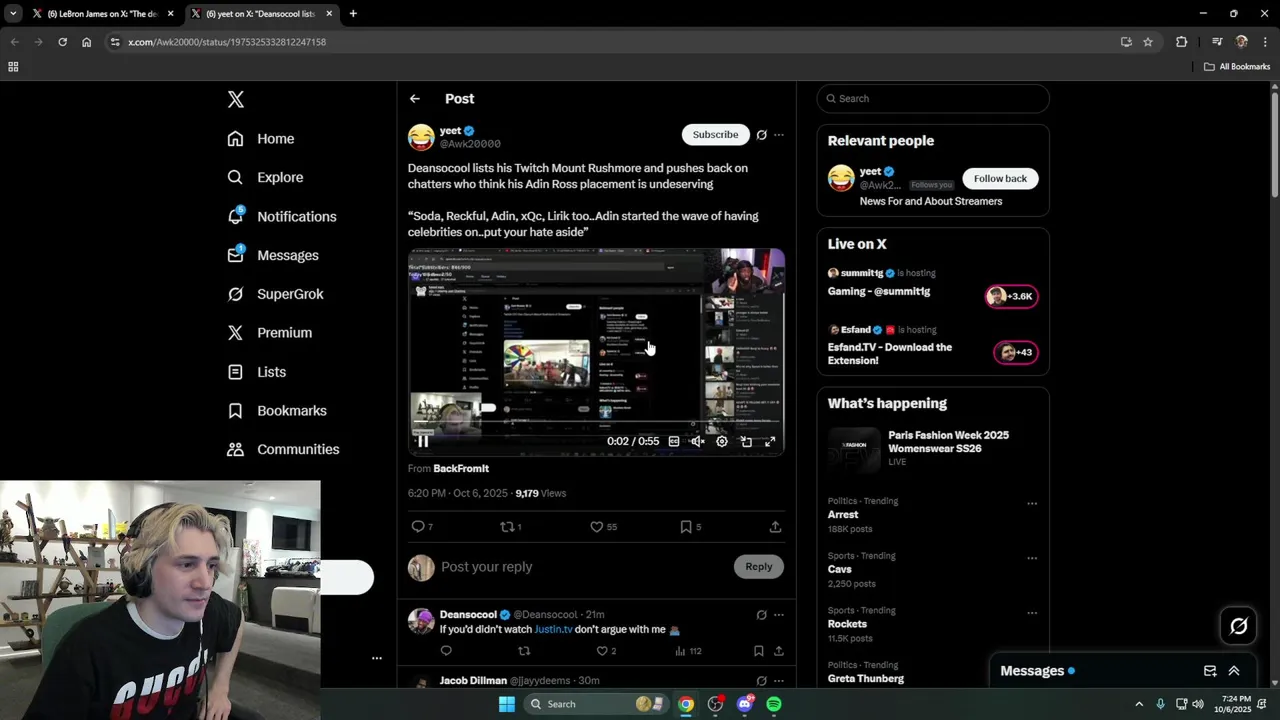Click Grok icon on yeet's post
Screen dimensions: 1280x720
tap(761, 135)
